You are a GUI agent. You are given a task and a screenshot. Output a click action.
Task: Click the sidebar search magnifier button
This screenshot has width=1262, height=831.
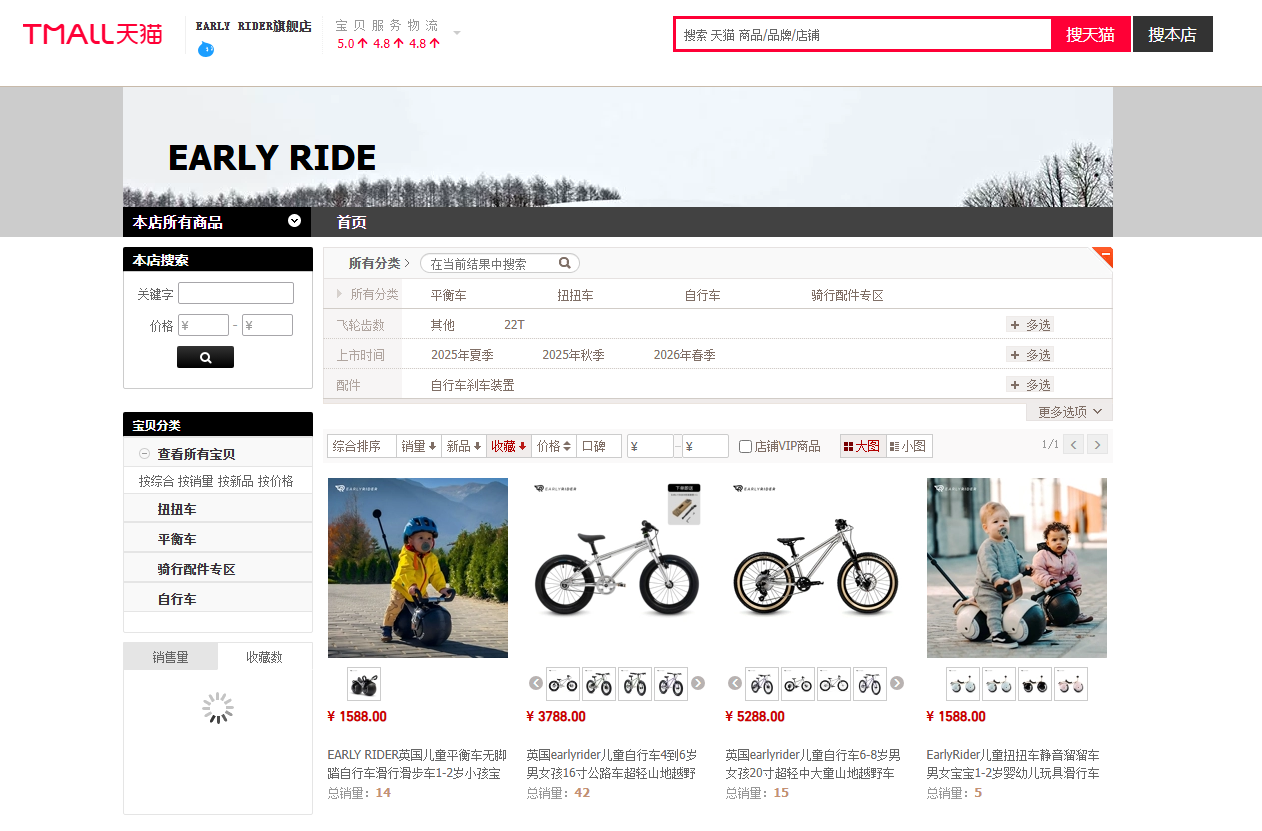[205, 357]
